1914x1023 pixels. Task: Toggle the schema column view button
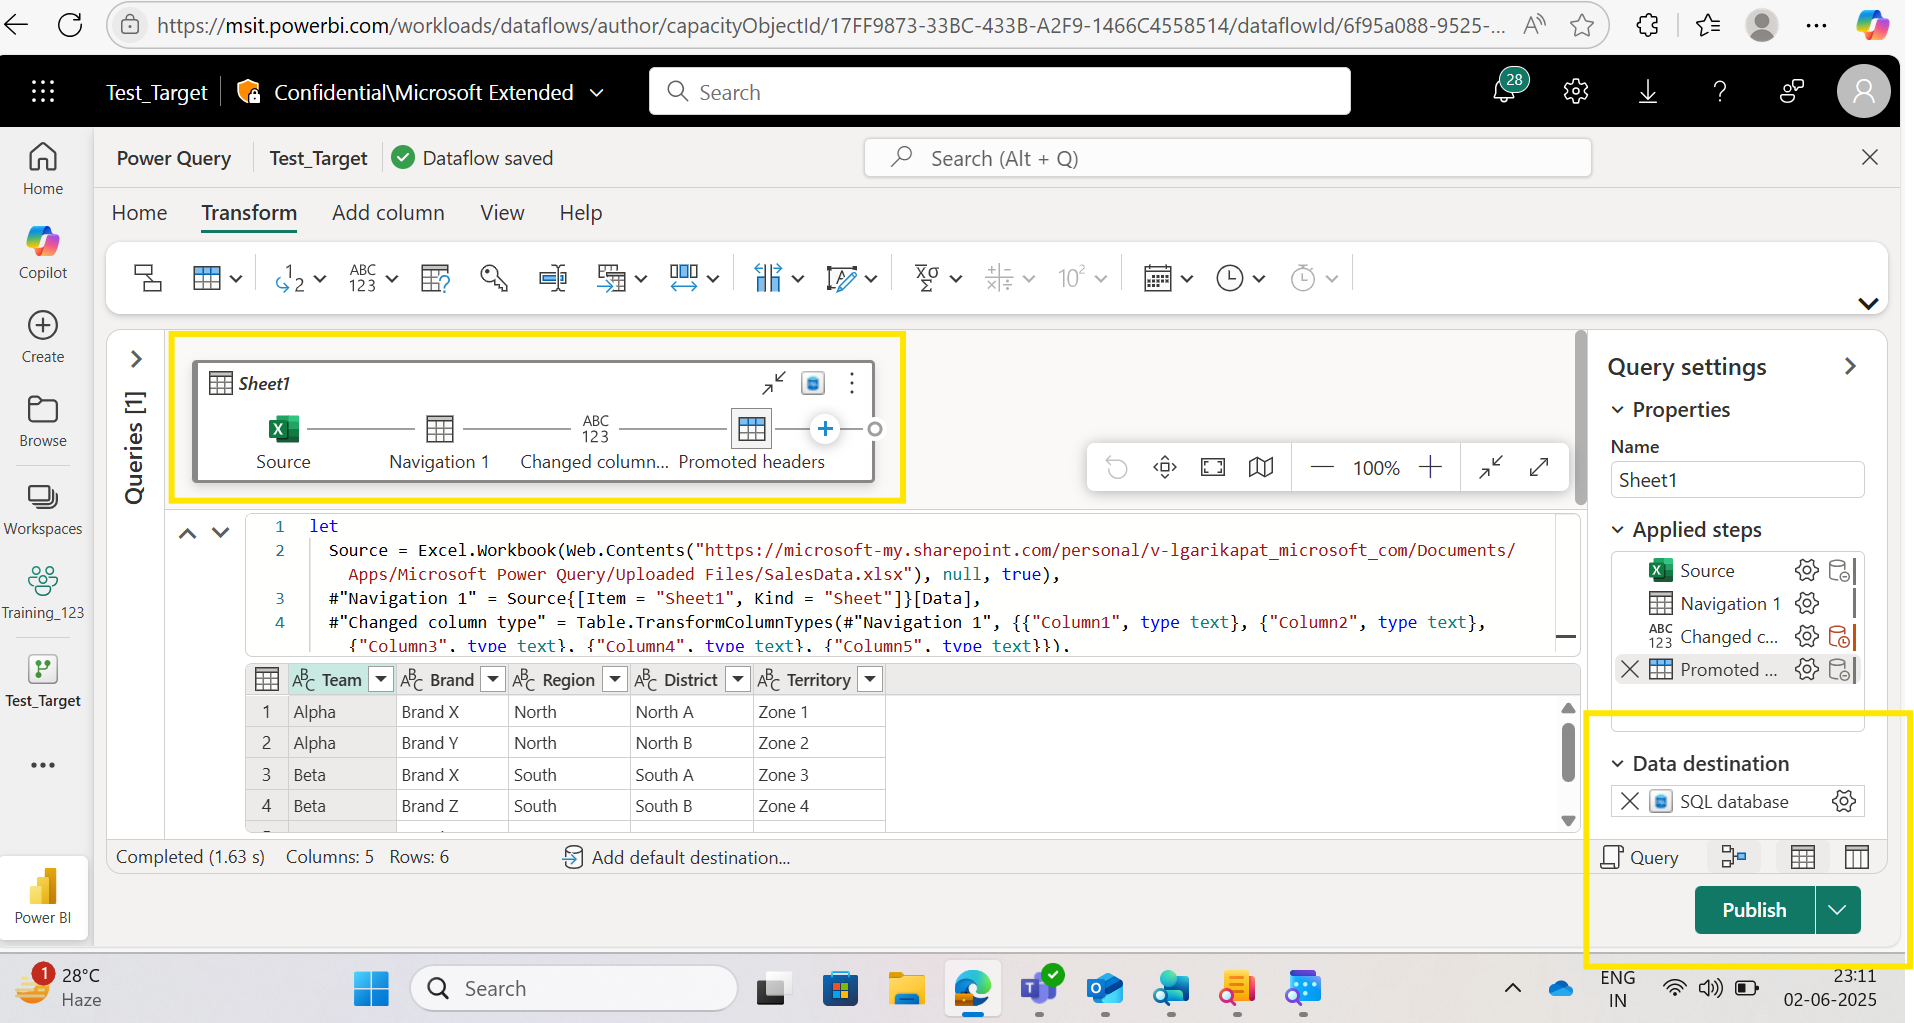[x=1857, y=857]
